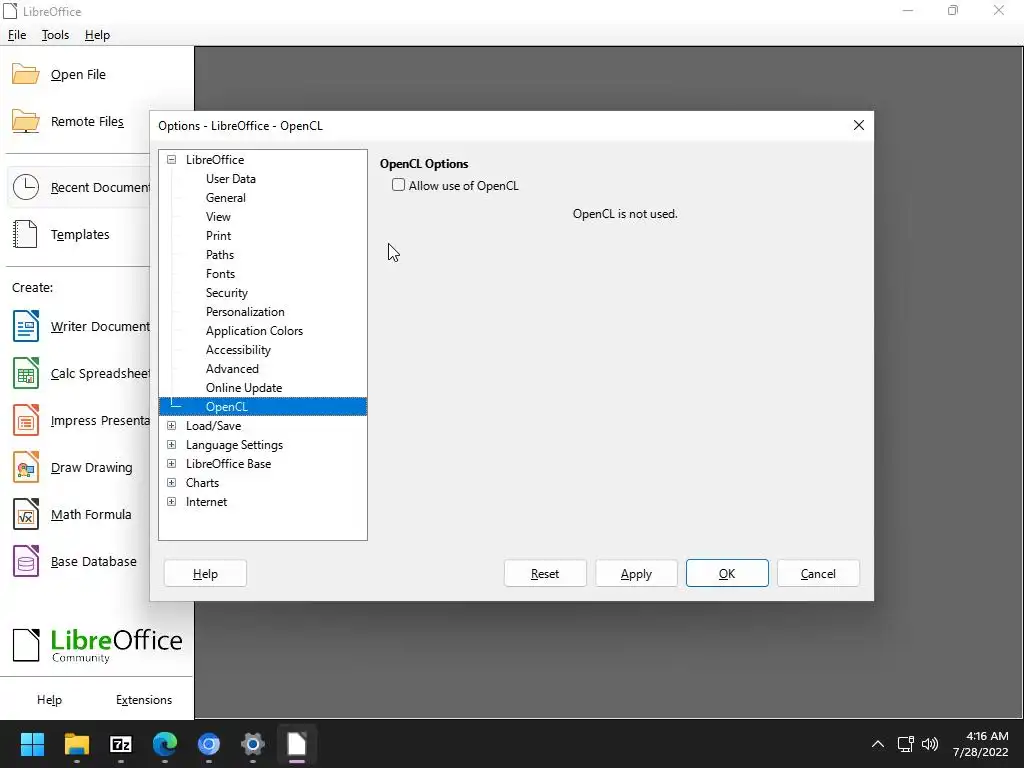Click the Templates page icon
This screenshot has height=768, width=1024.
click(25, 234)
